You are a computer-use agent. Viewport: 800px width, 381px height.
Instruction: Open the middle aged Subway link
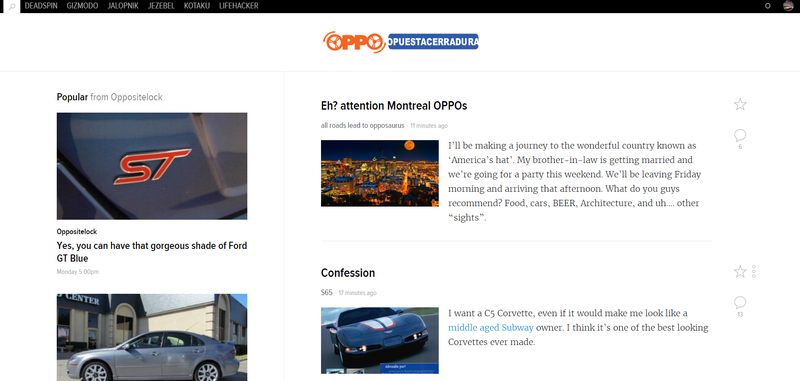pos(491,328)
